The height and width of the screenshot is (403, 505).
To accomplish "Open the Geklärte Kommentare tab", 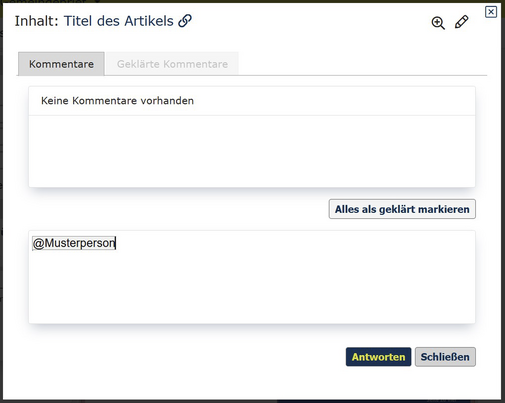I will click(x=172, y=64).
